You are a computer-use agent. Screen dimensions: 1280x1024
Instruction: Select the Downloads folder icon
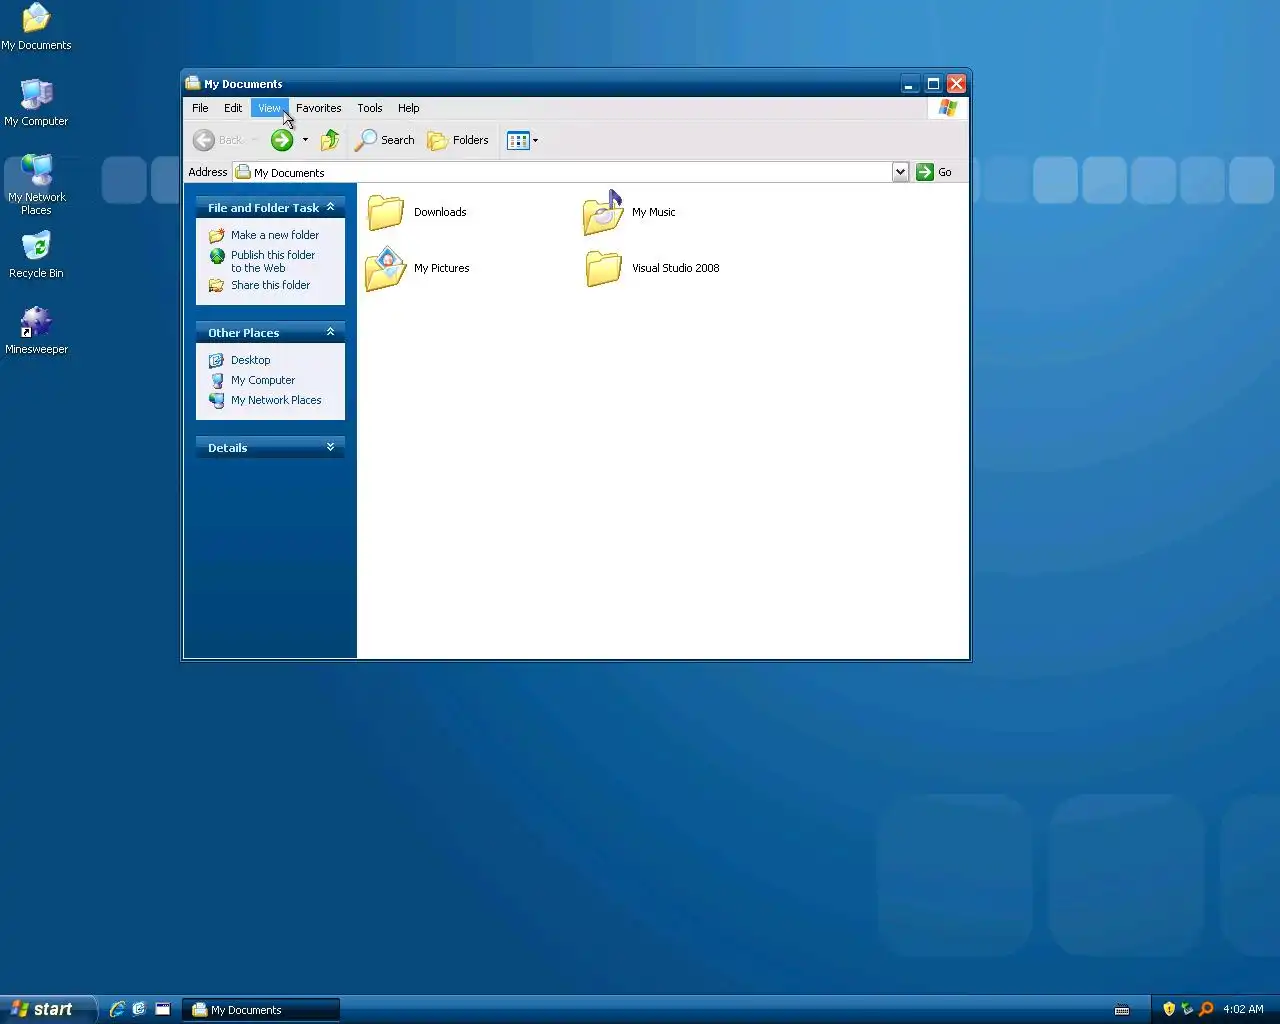385,212
